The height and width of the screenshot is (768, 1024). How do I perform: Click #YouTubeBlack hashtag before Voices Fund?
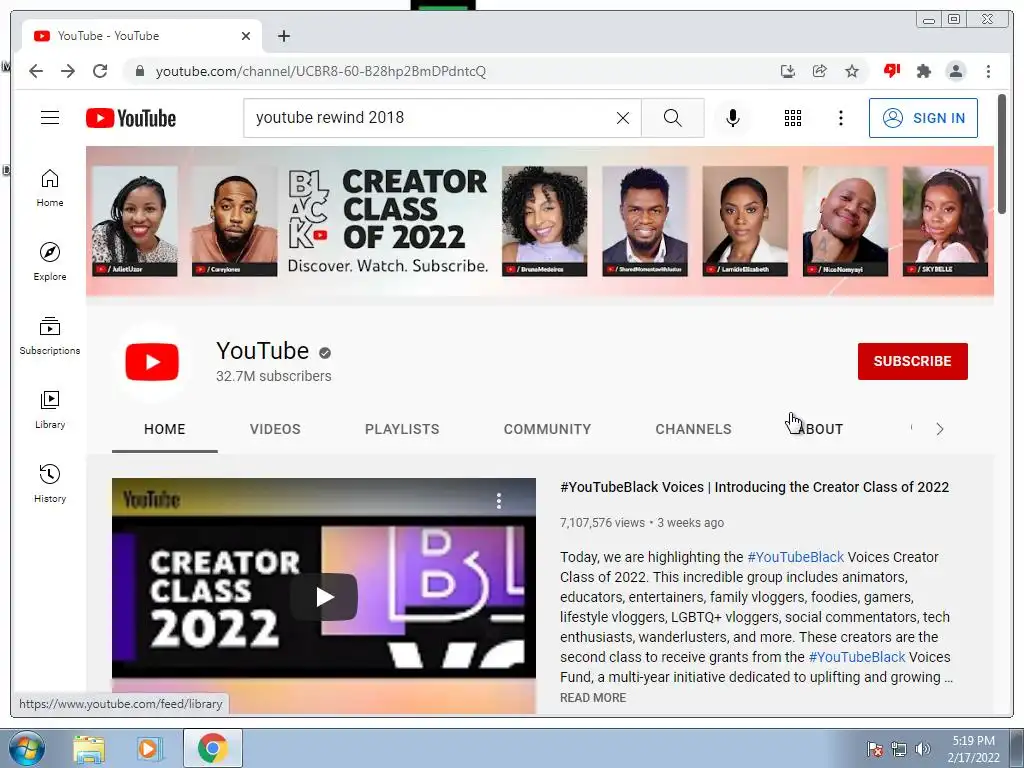point(857,657)
